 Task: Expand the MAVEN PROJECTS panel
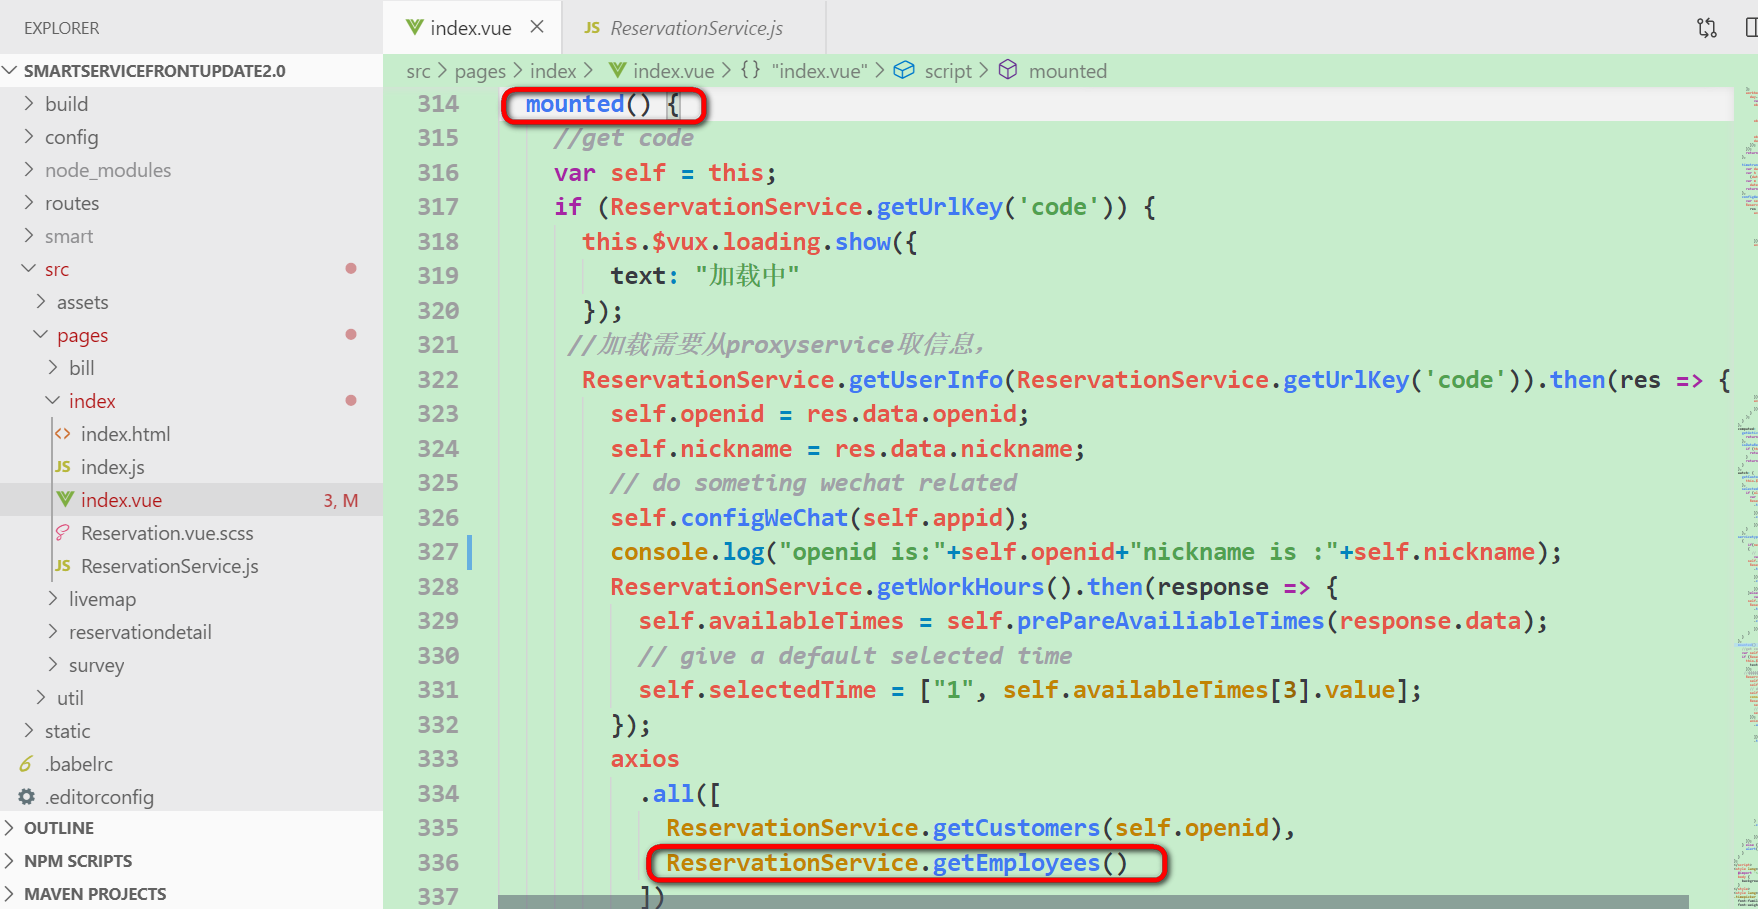[x=191, y=894]
